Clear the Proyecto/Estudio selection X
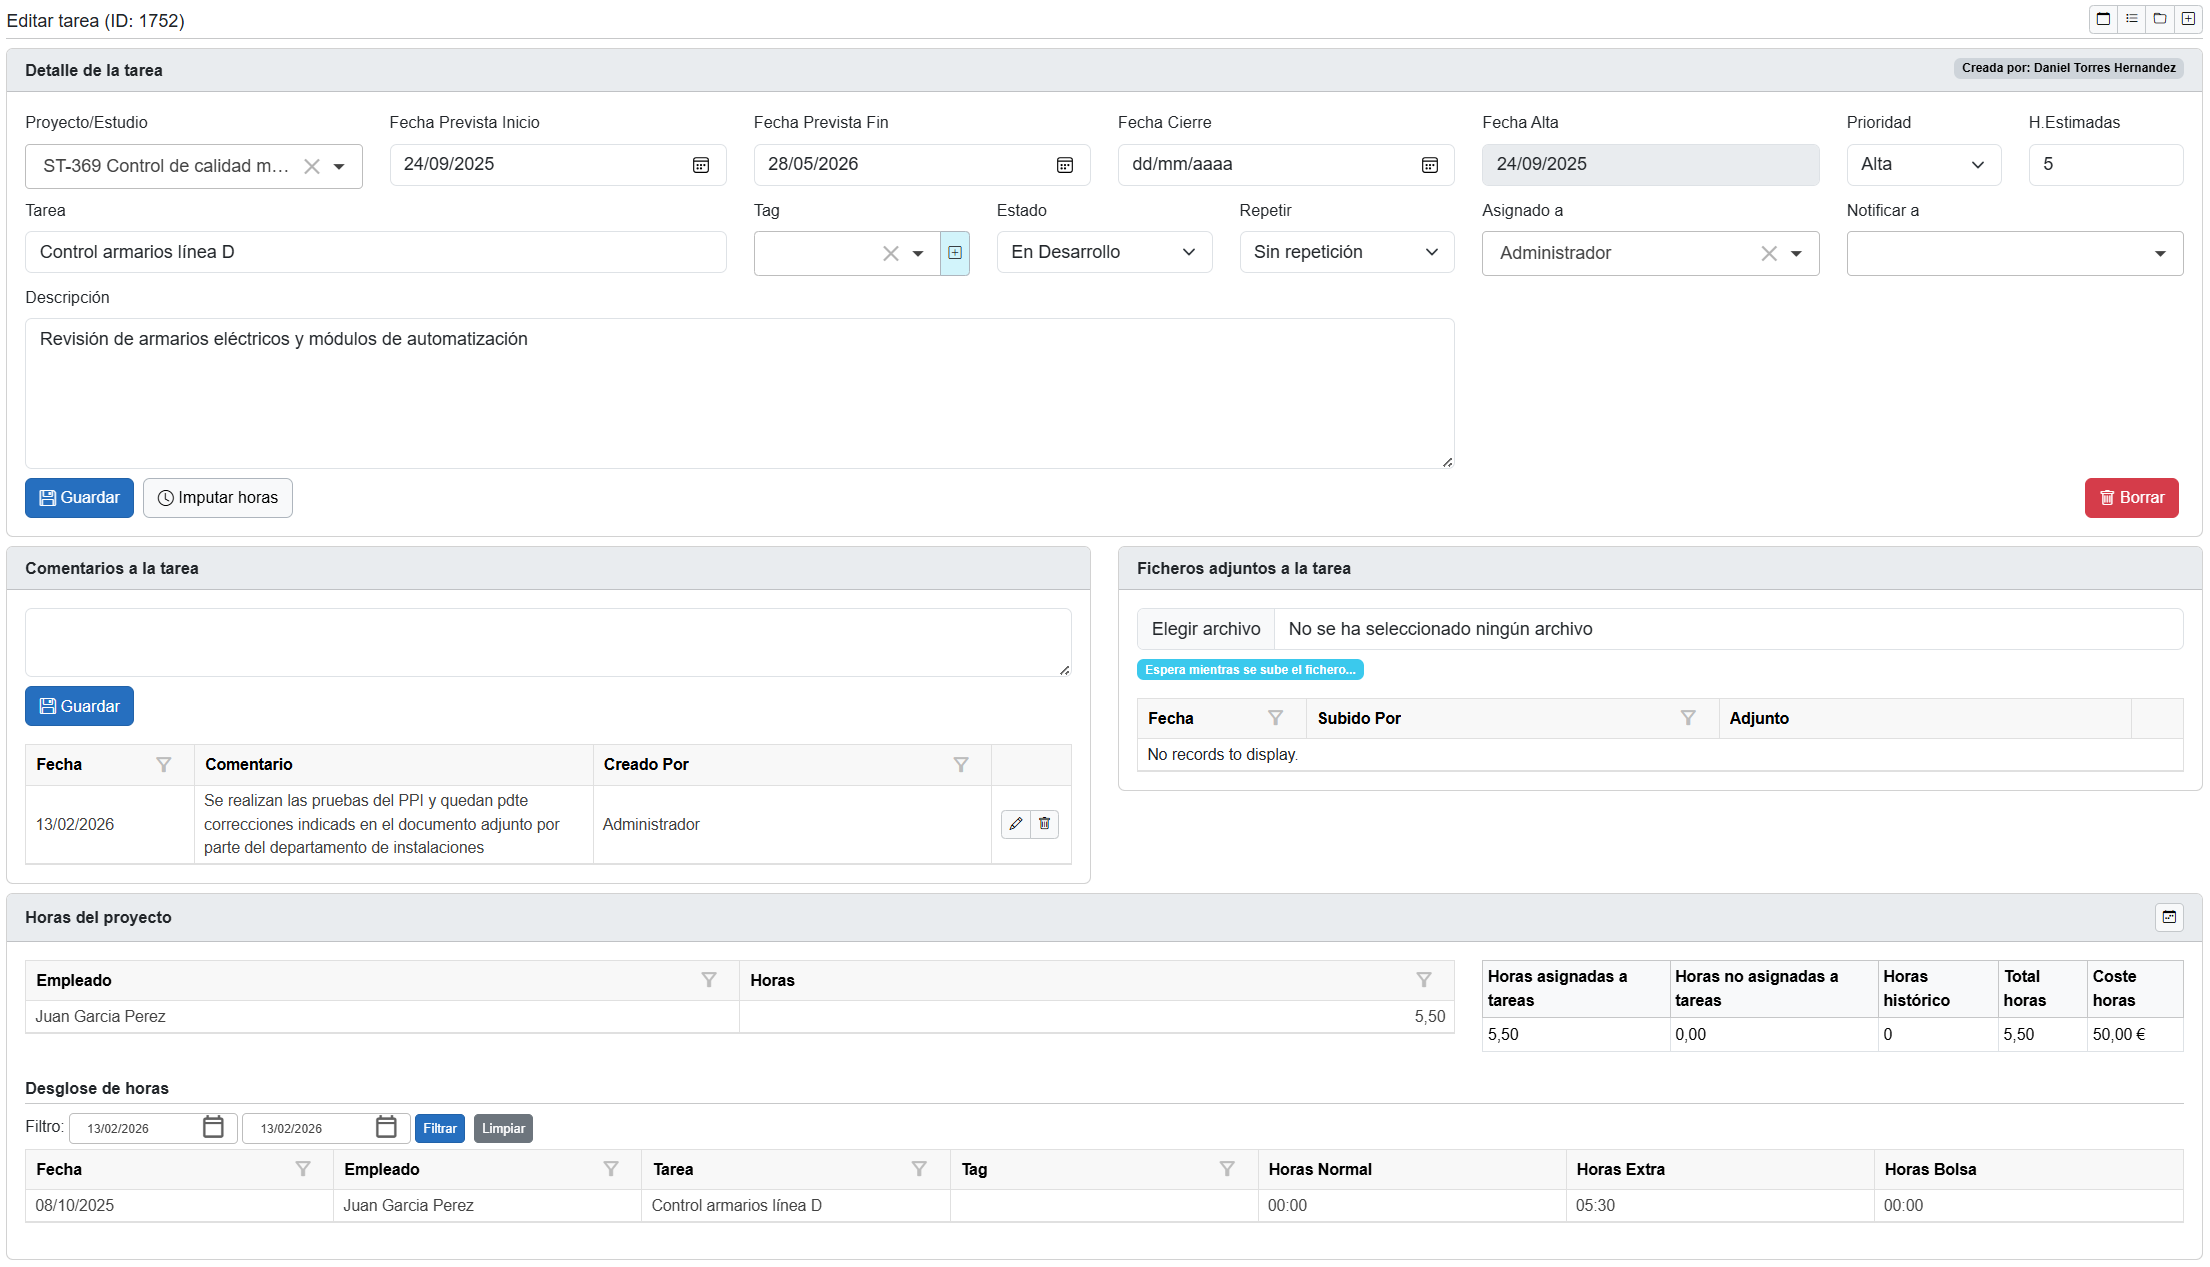The height and width of the screenshot is (1267, 2210). point(312,167)
